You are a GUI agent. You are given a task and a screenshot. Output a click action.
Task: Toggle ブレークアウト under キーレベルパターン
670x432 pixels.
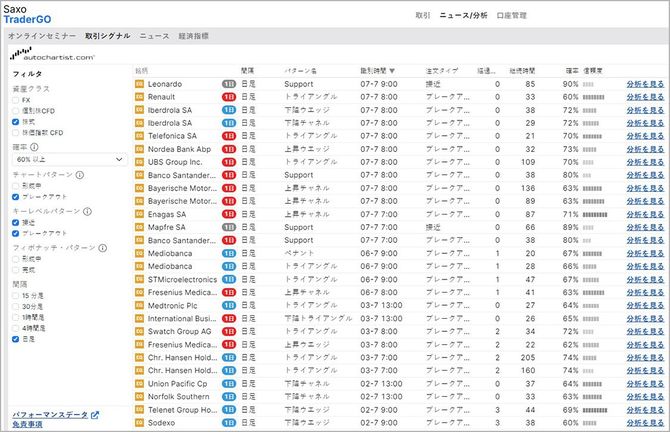16,233
